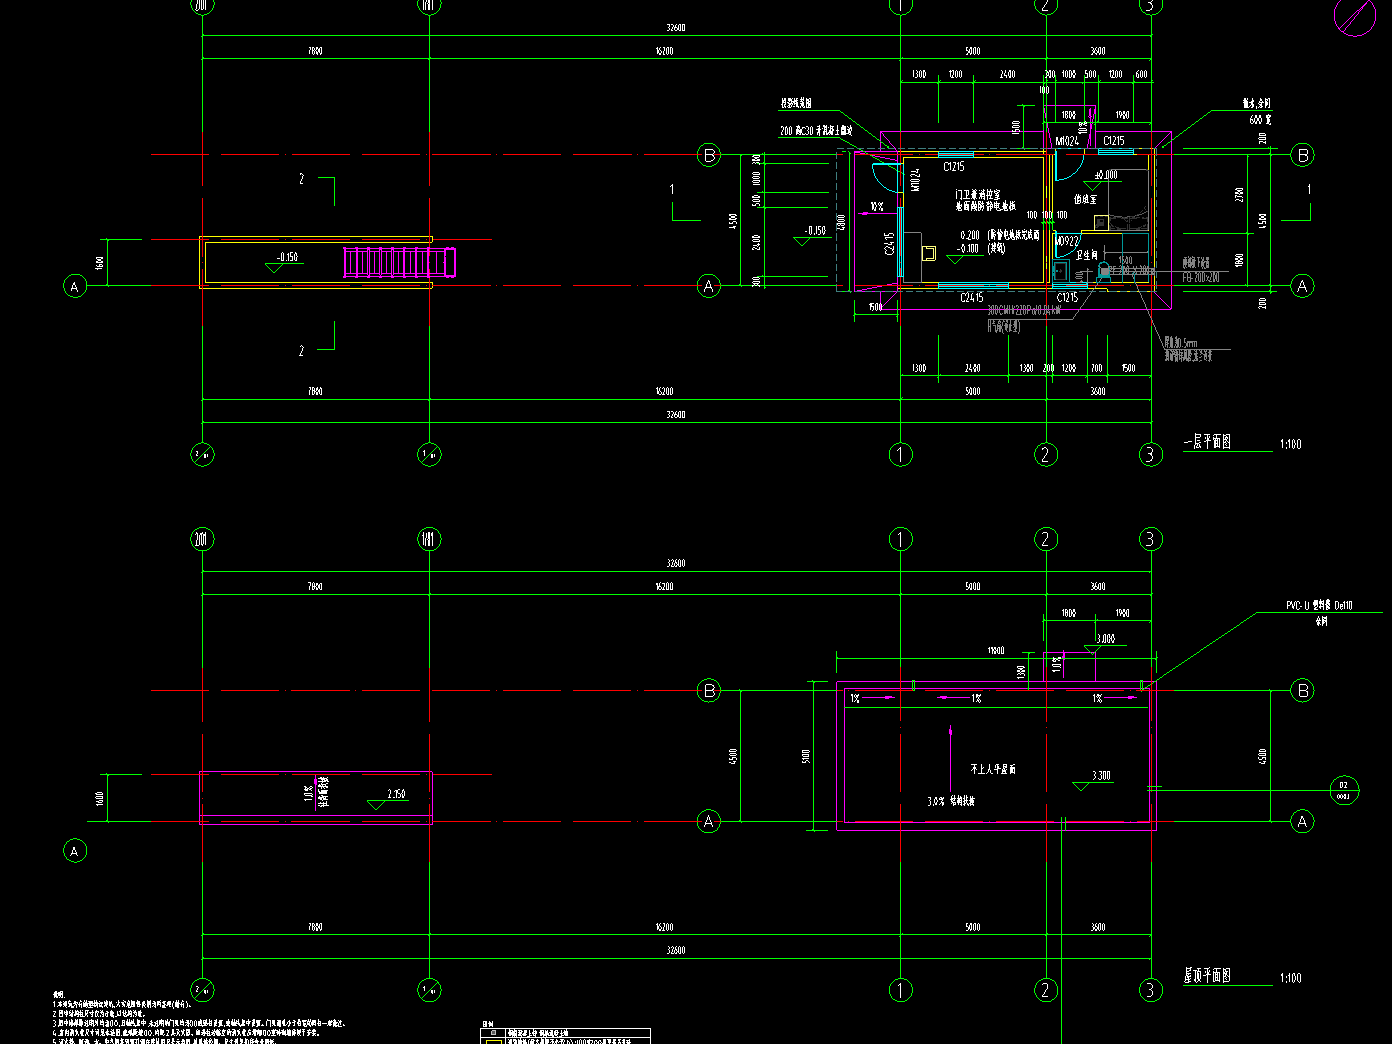Click the 11800 roof width dimension text
Image resolution: width=1392 pixels, height=1044 pixels.
click(995, 651)
